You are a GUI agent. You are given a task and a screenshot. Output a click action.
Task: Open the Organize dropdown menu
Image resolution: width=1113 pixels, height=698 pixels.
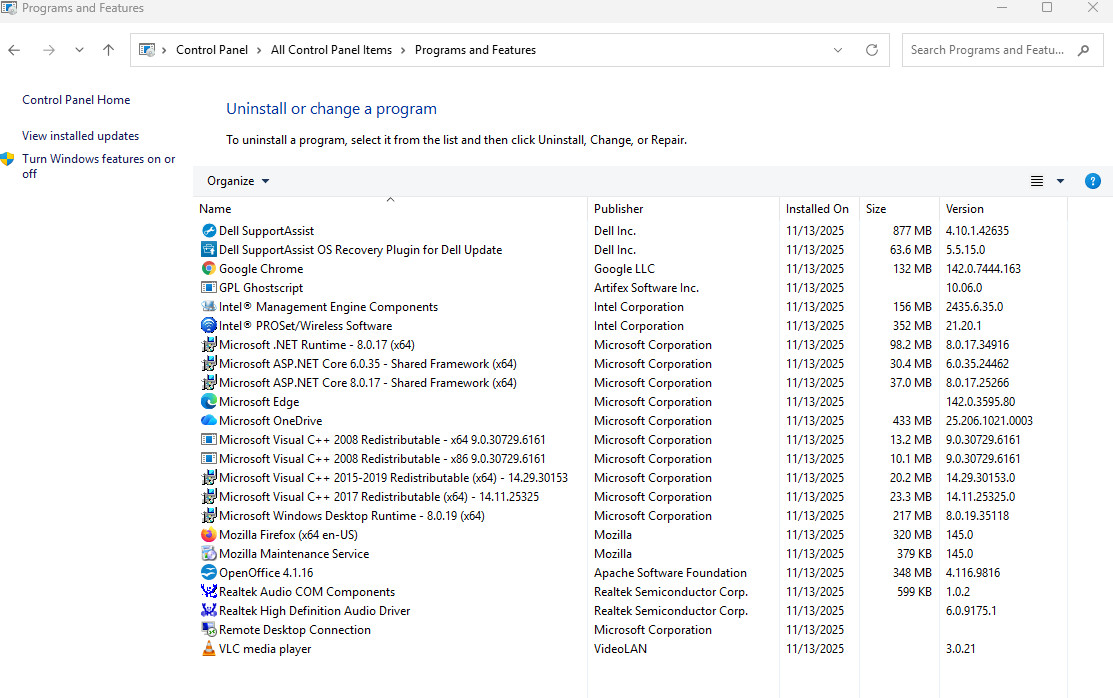238,181
